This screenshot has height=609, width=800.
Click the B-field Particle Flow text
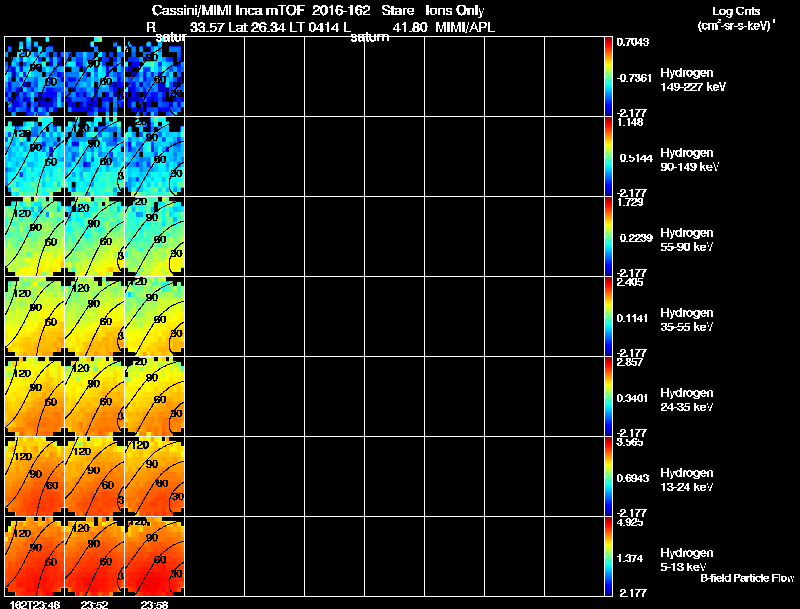click(747, 578)
